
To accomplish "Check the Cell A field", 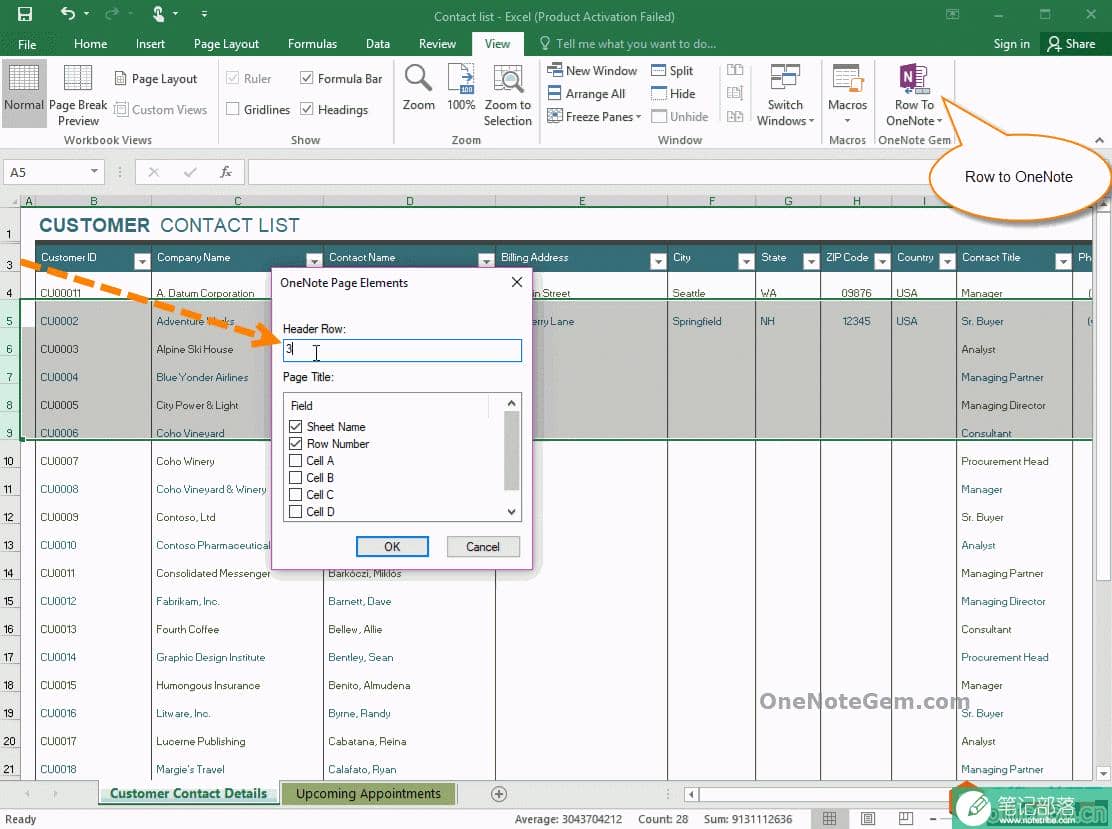I will coord(296,460).
